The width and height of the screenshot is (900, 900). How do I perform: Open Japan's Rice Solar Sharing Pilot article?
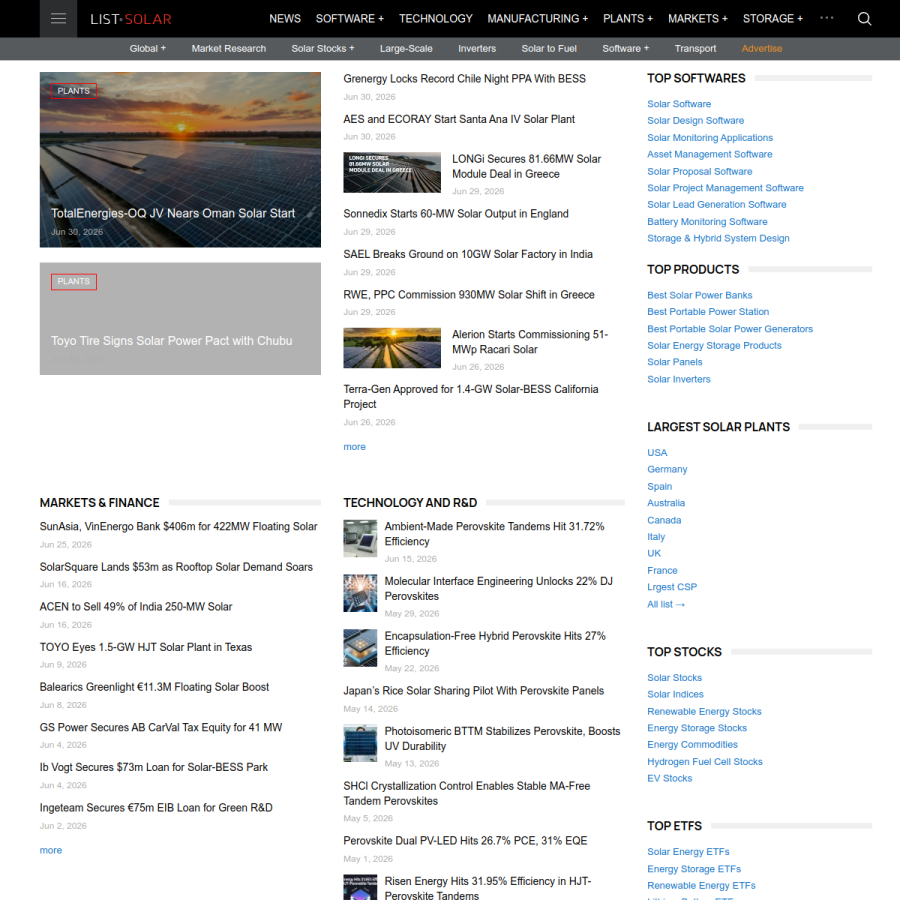(x=474, y=690)
